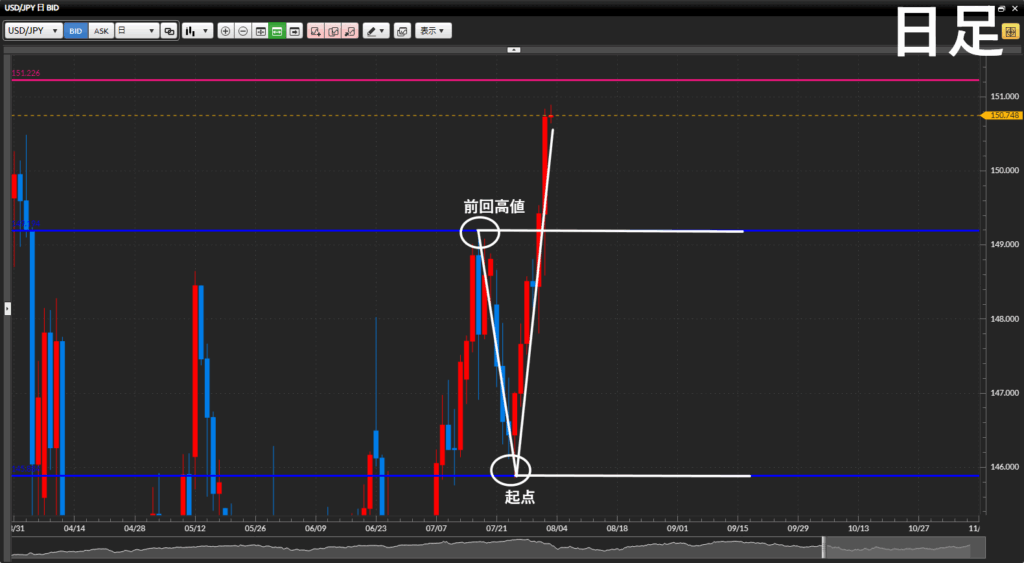
Task: Collapse the toolbar using the top center arrow
Action: 514,50
